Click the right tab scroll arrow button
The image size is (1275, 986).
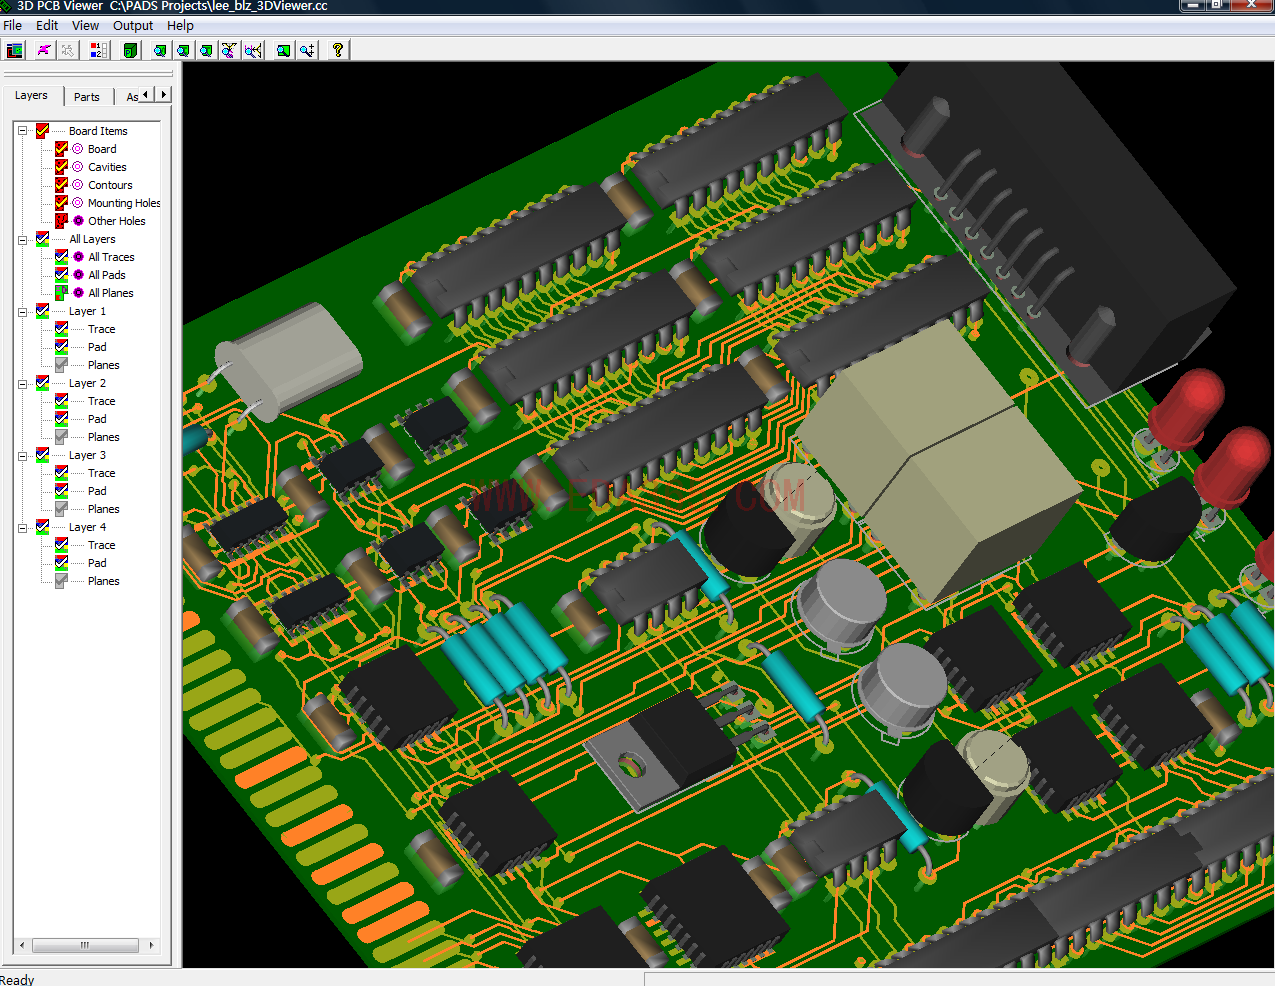pyautogui.click(x=163, y=95)
